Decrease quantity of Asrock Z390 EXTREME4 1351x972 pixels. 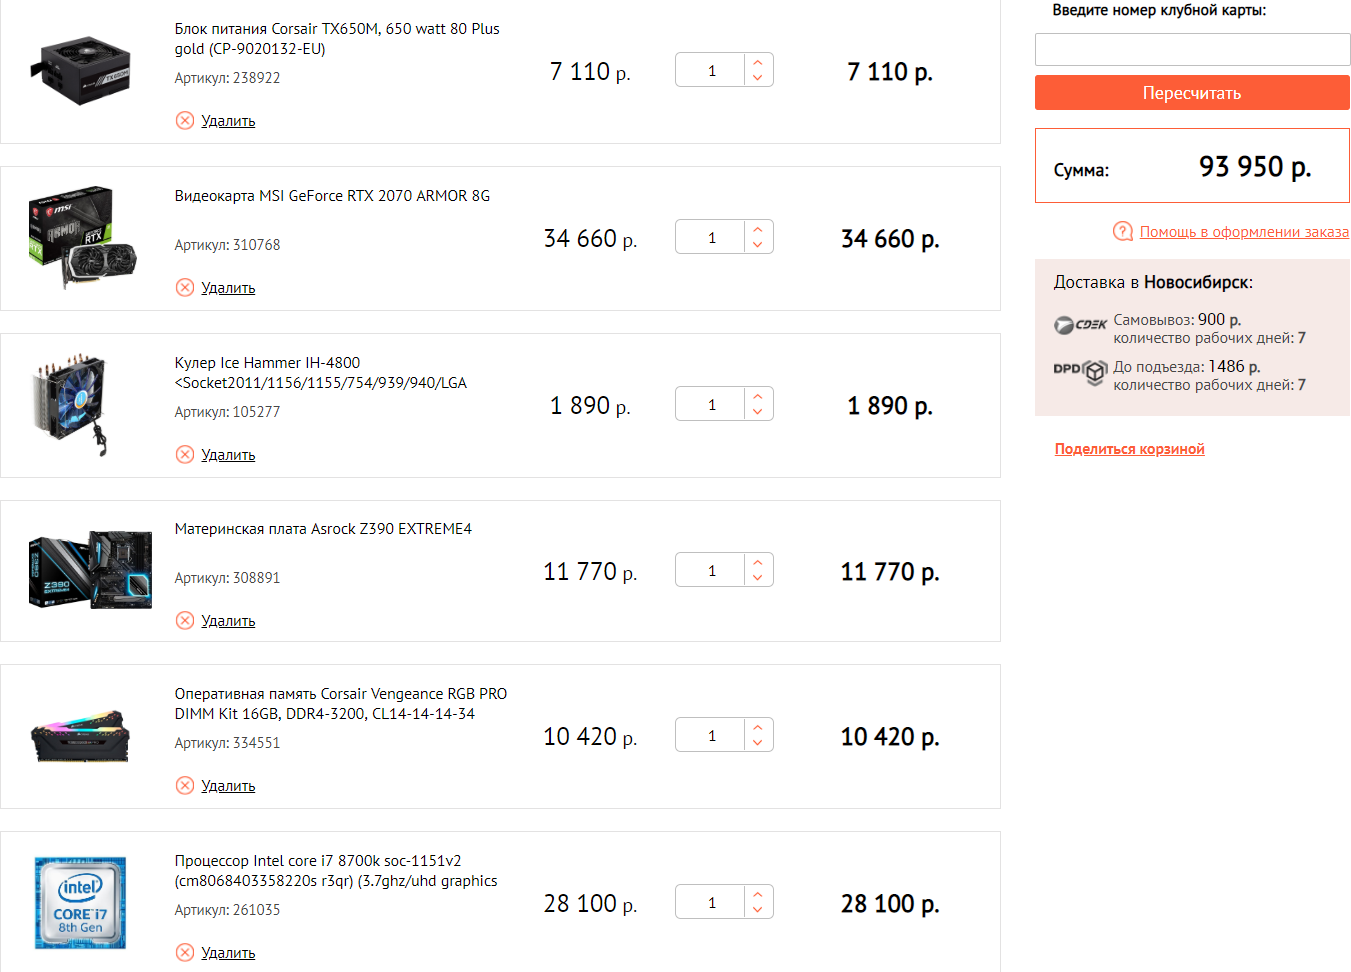[758, 578]
